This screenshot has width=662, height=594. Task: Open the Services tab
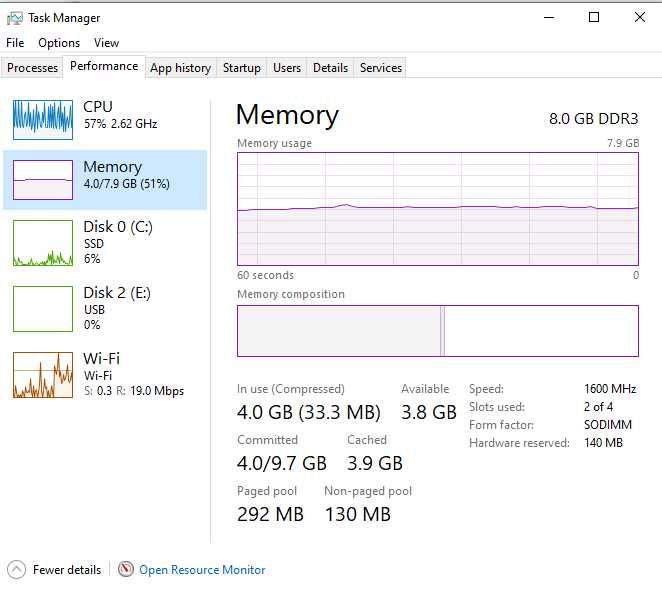(381, 68)
